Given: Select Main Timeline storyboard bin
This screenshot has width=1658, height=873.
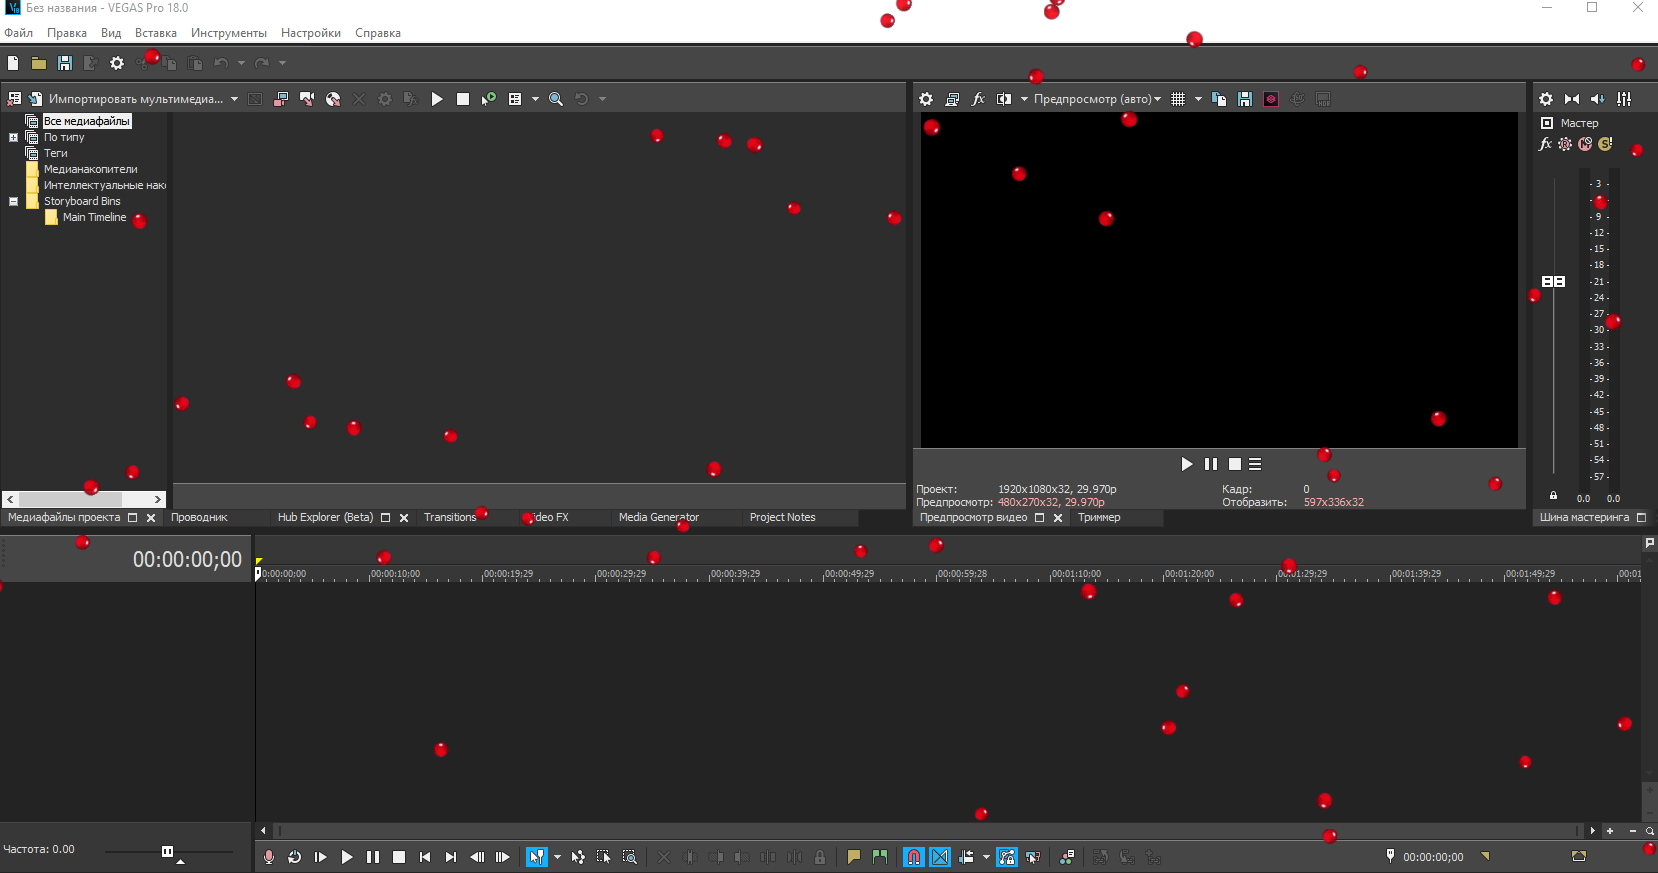Looking at the screenshot, I should coord(94,217).
